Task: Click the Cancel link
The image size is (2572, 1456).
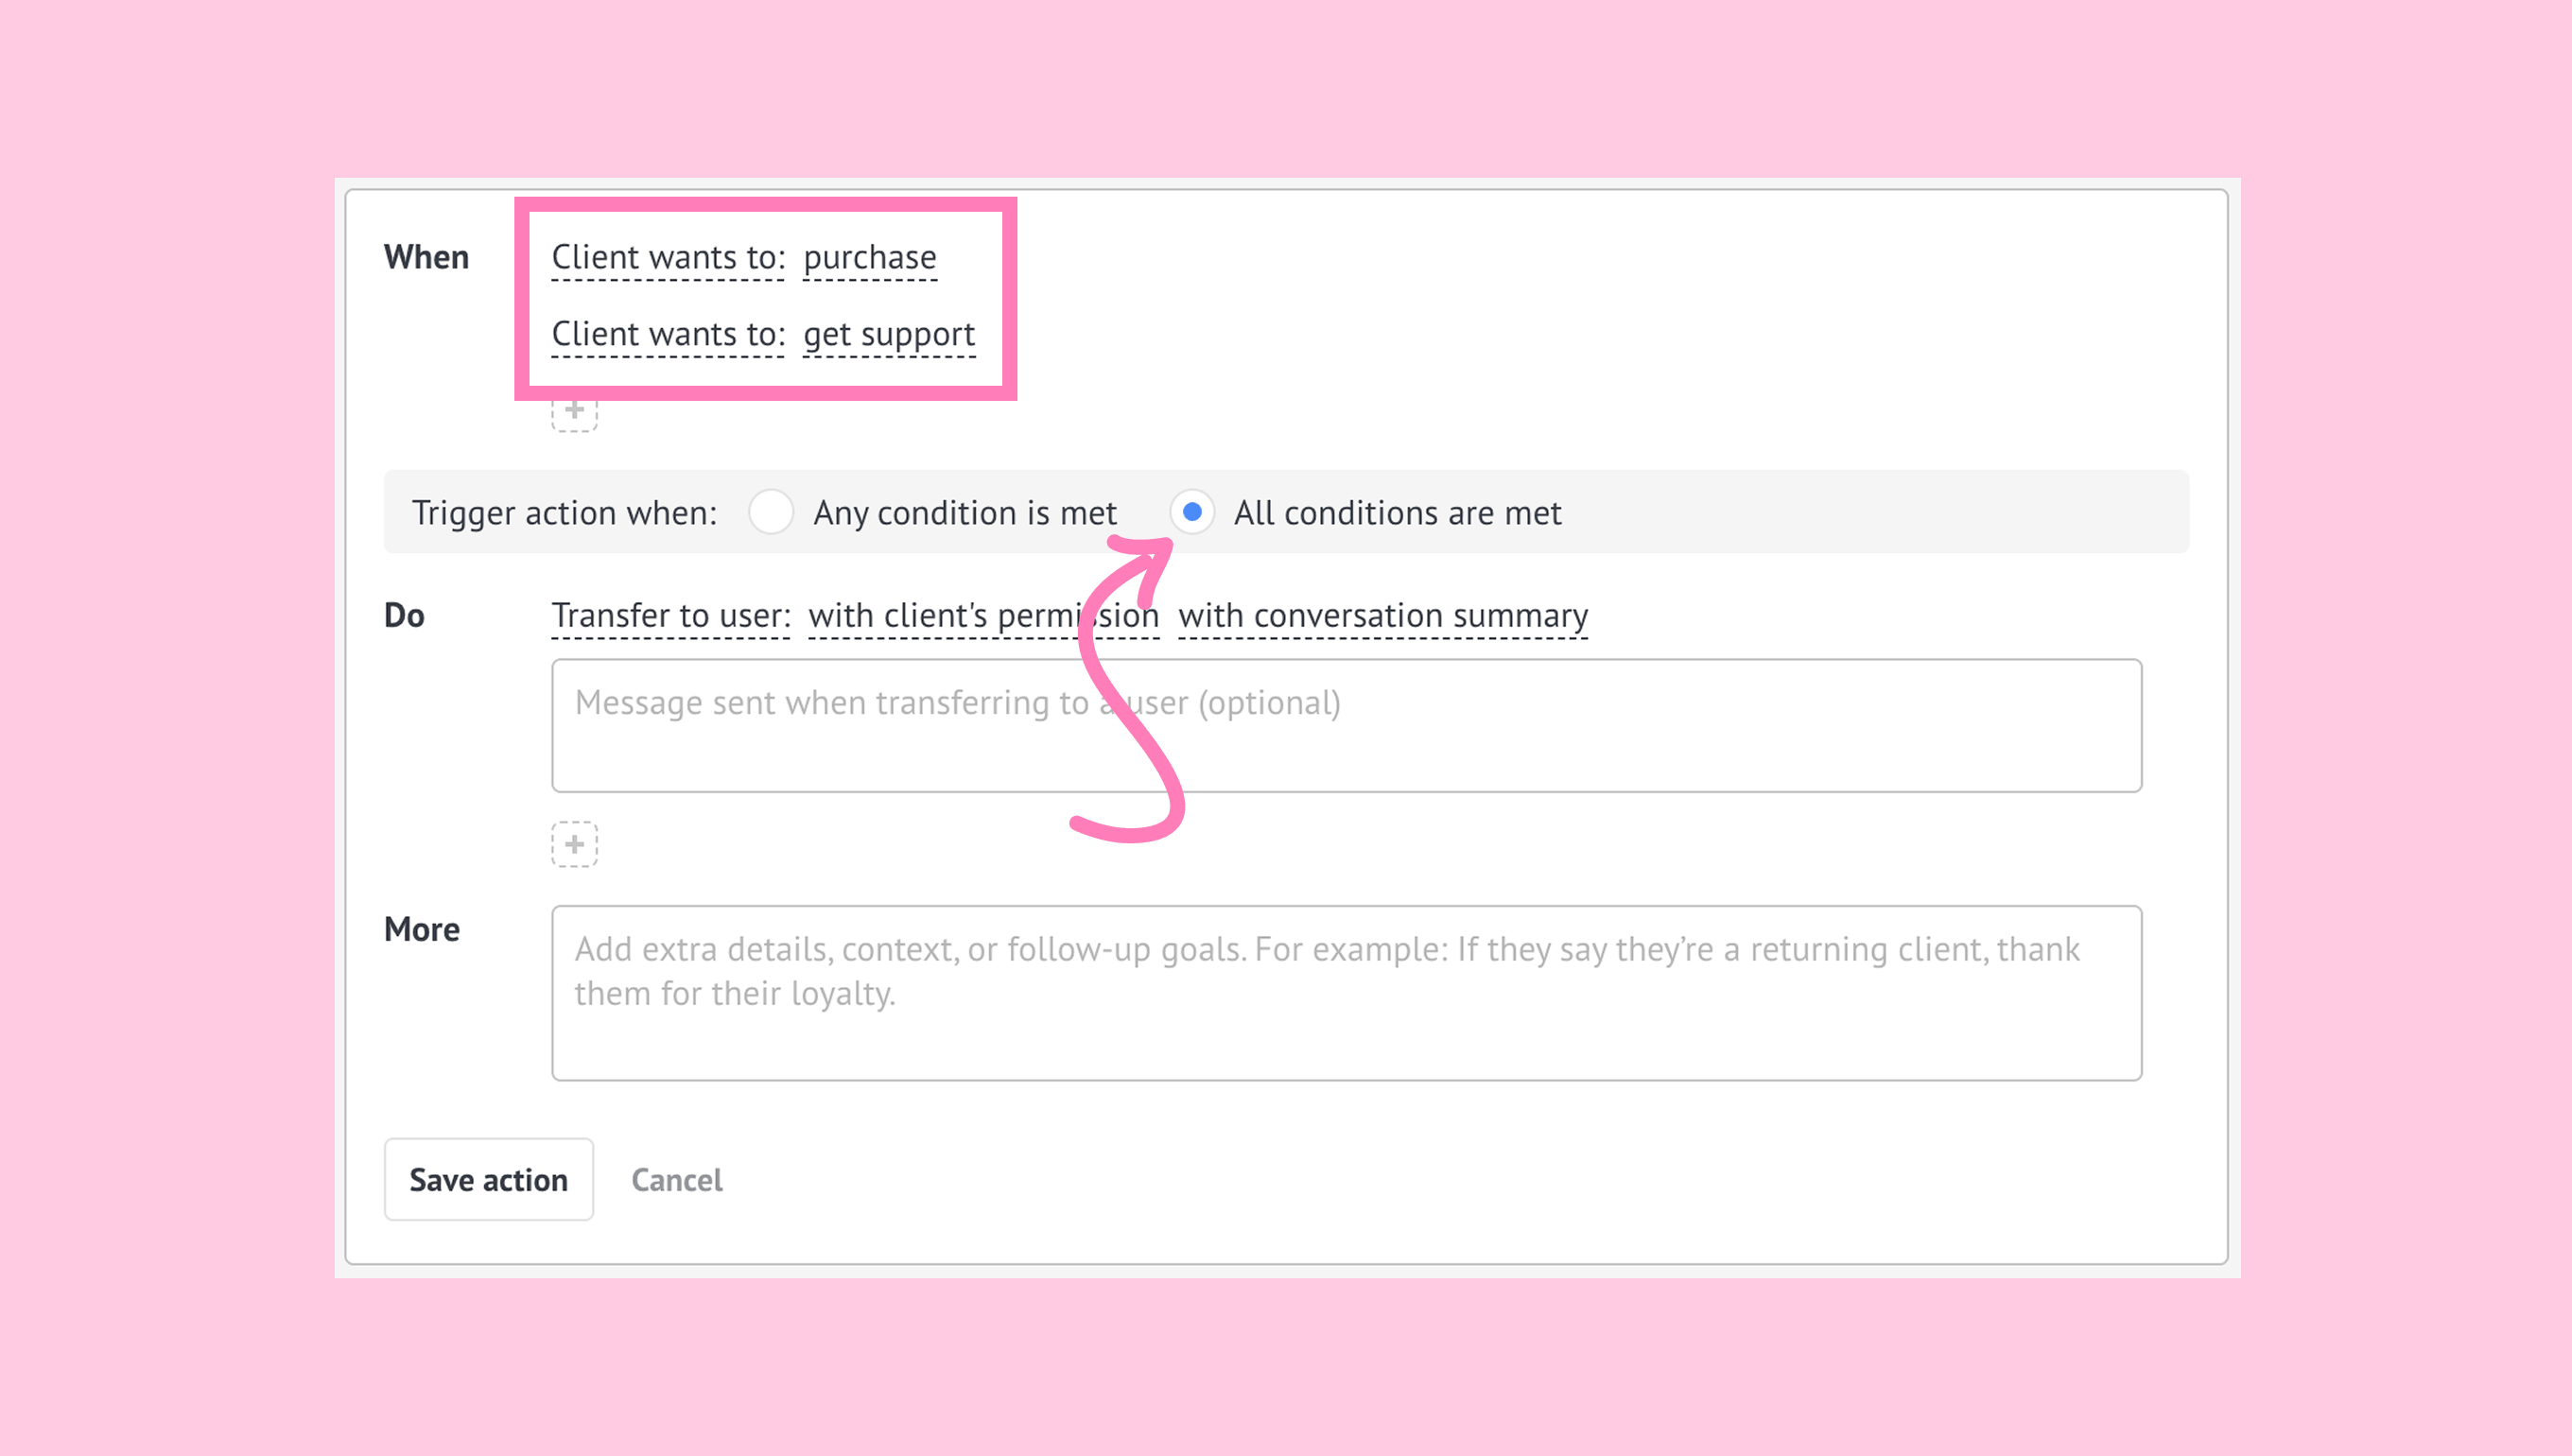Action: pos(676,1180)
